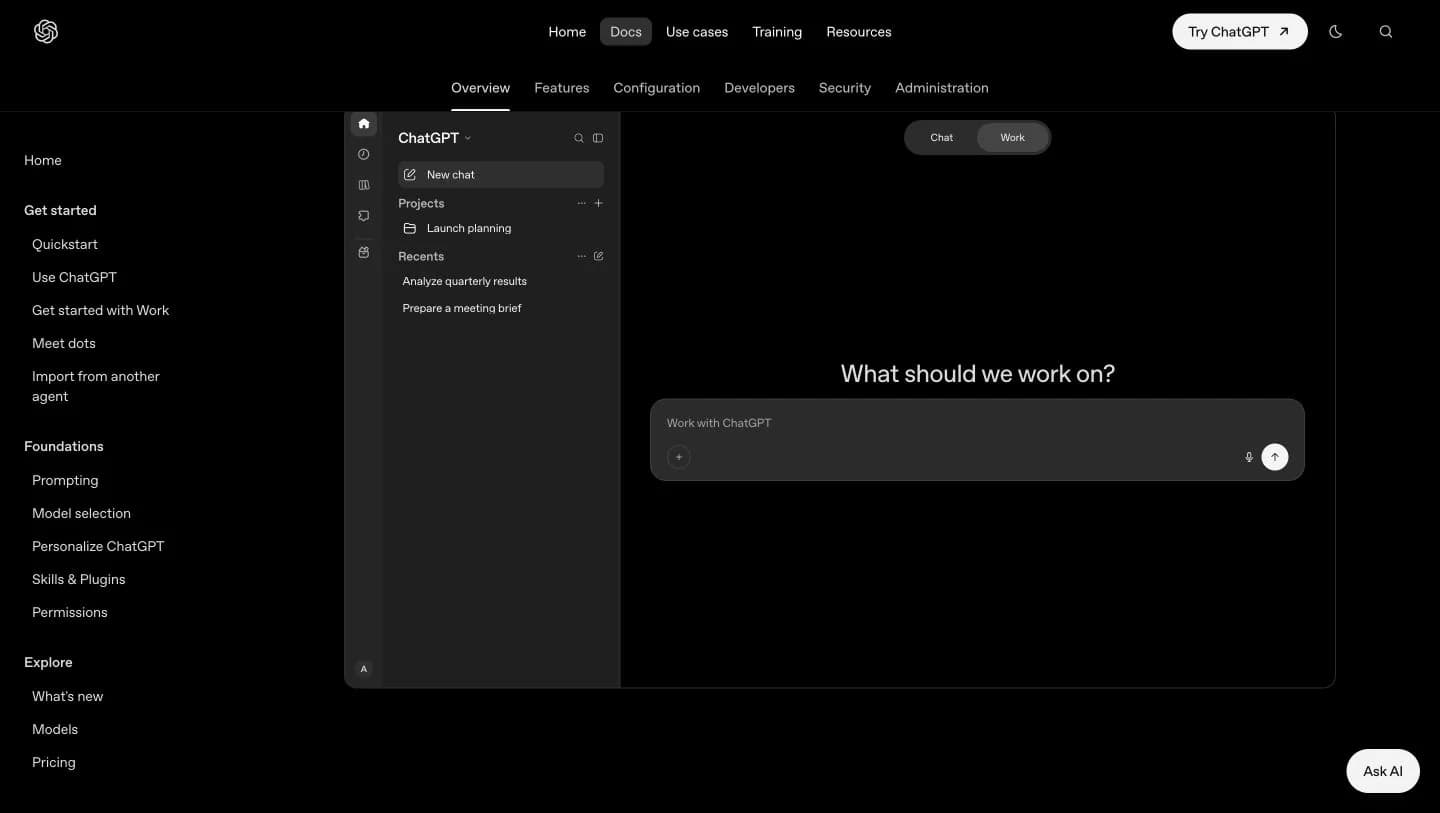This screenshot has width=1440, height=813.
Task: Click the plus attachment button in the composer
Action: [679, 457]
